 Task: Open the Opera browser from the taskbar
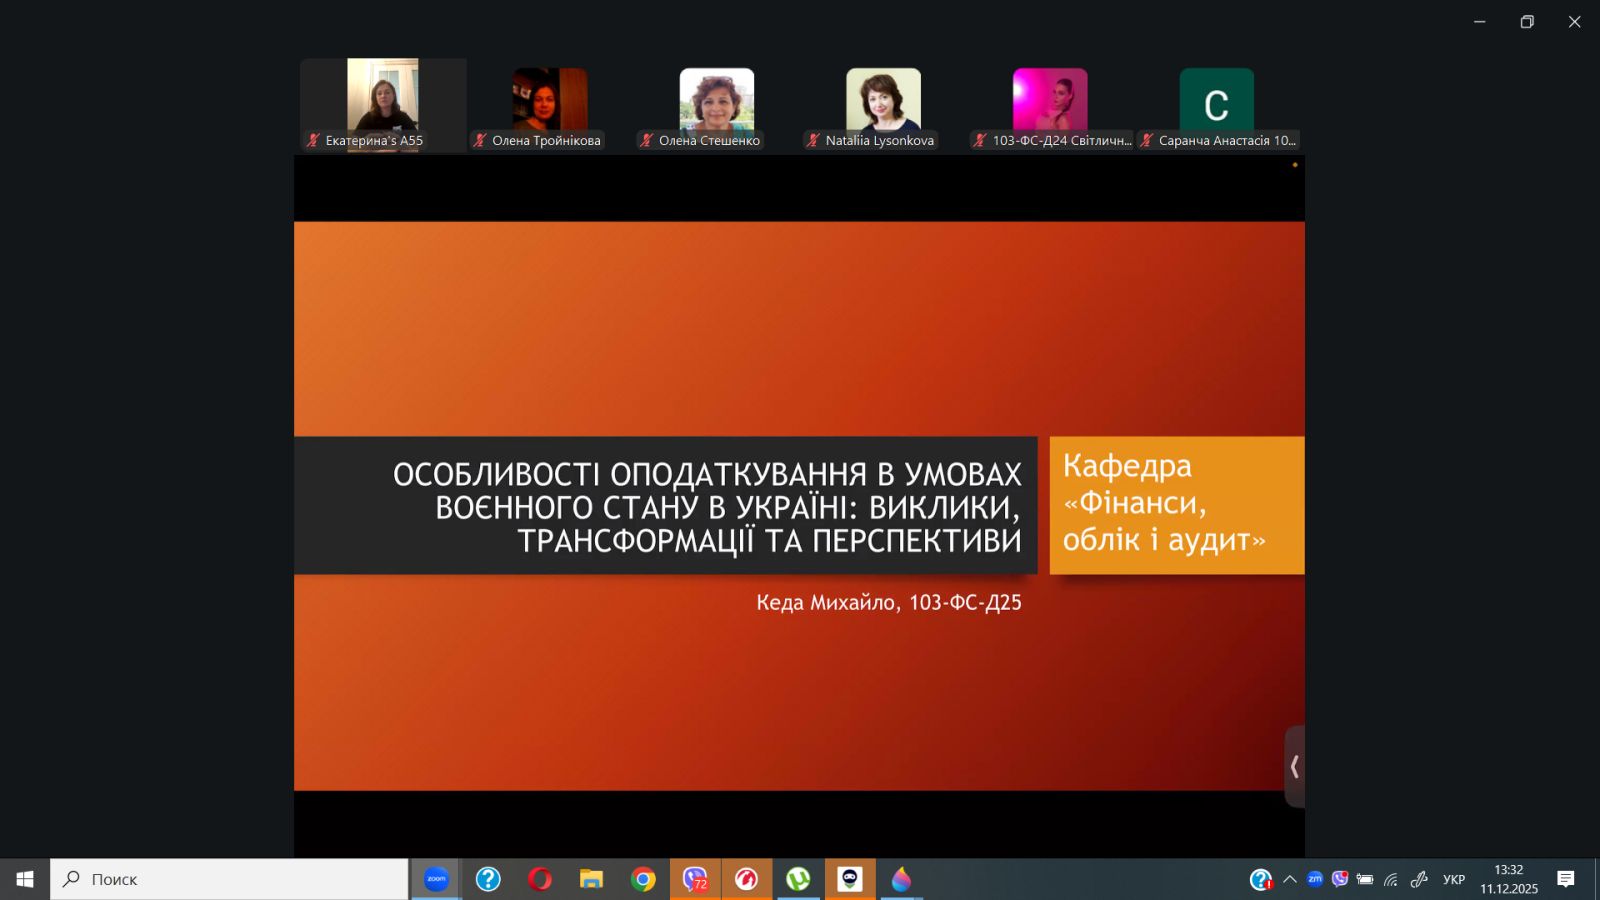pyautogui.click(x=540, y=879)
